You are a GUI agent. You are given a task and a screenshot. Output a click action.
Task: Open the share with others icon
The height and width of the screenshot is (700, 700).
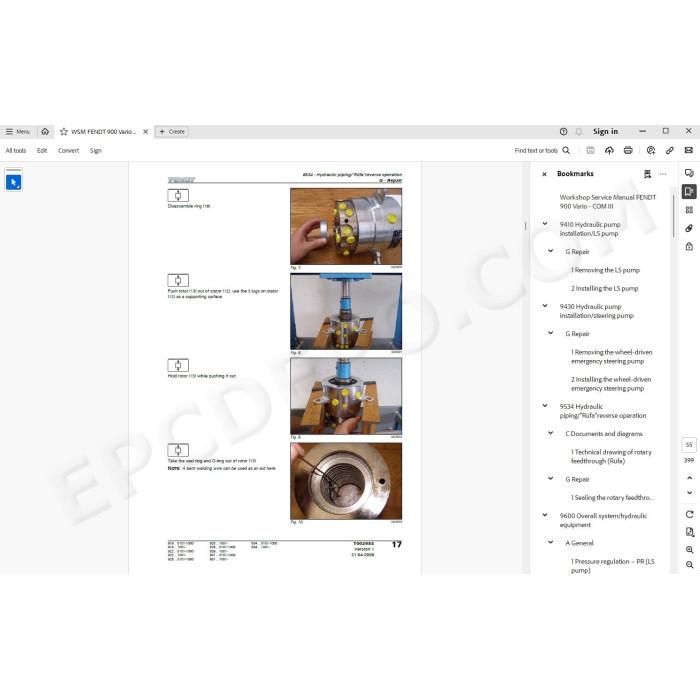(651, 150)
